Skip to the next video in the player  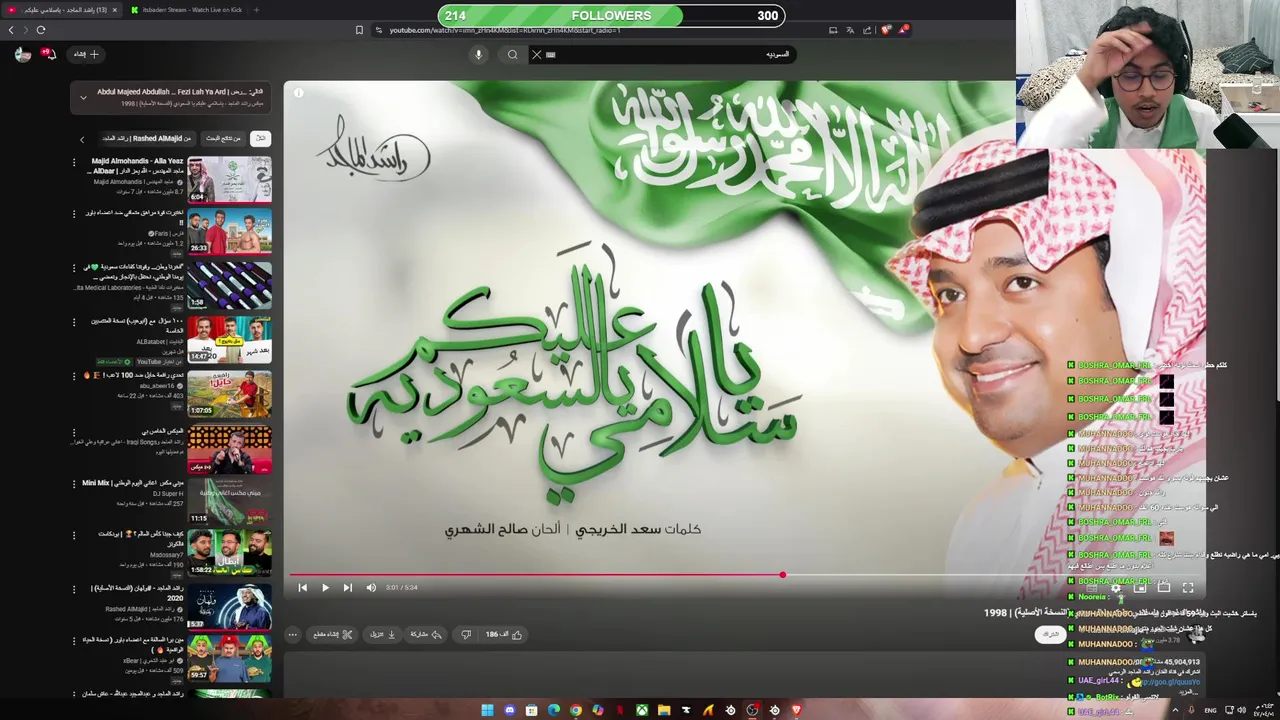click(x=347, y=588)
